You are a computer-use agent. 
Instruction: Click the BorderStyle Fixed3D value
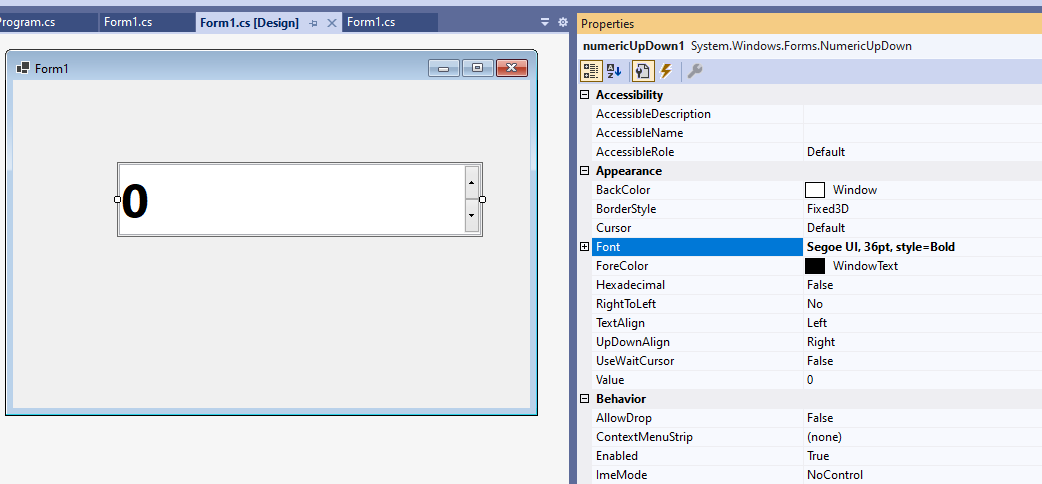(828, 209)
